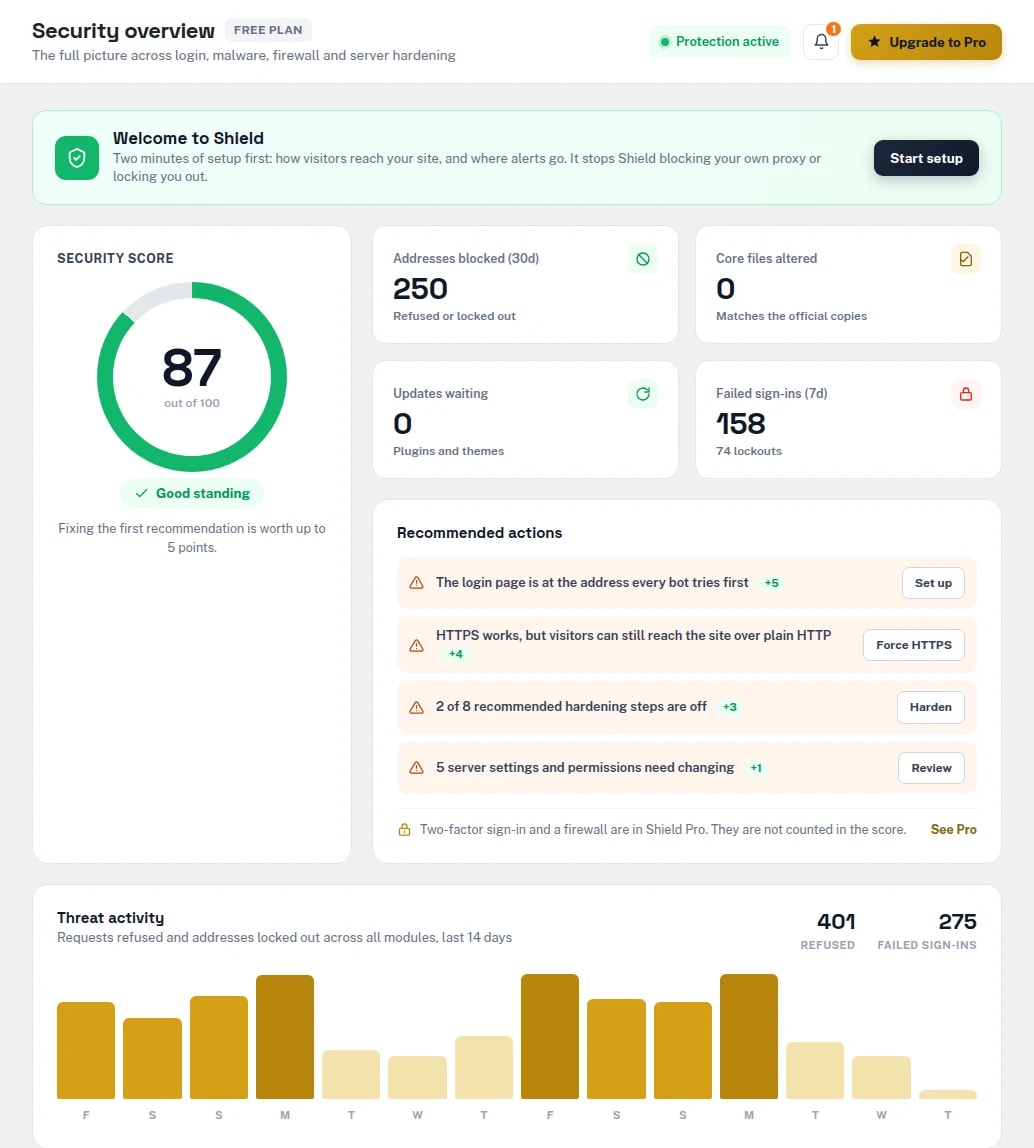The width and height of the screenshot is (1034, 1148).
Task: Click Upgrade to Pro button
Action: [926, 42]
